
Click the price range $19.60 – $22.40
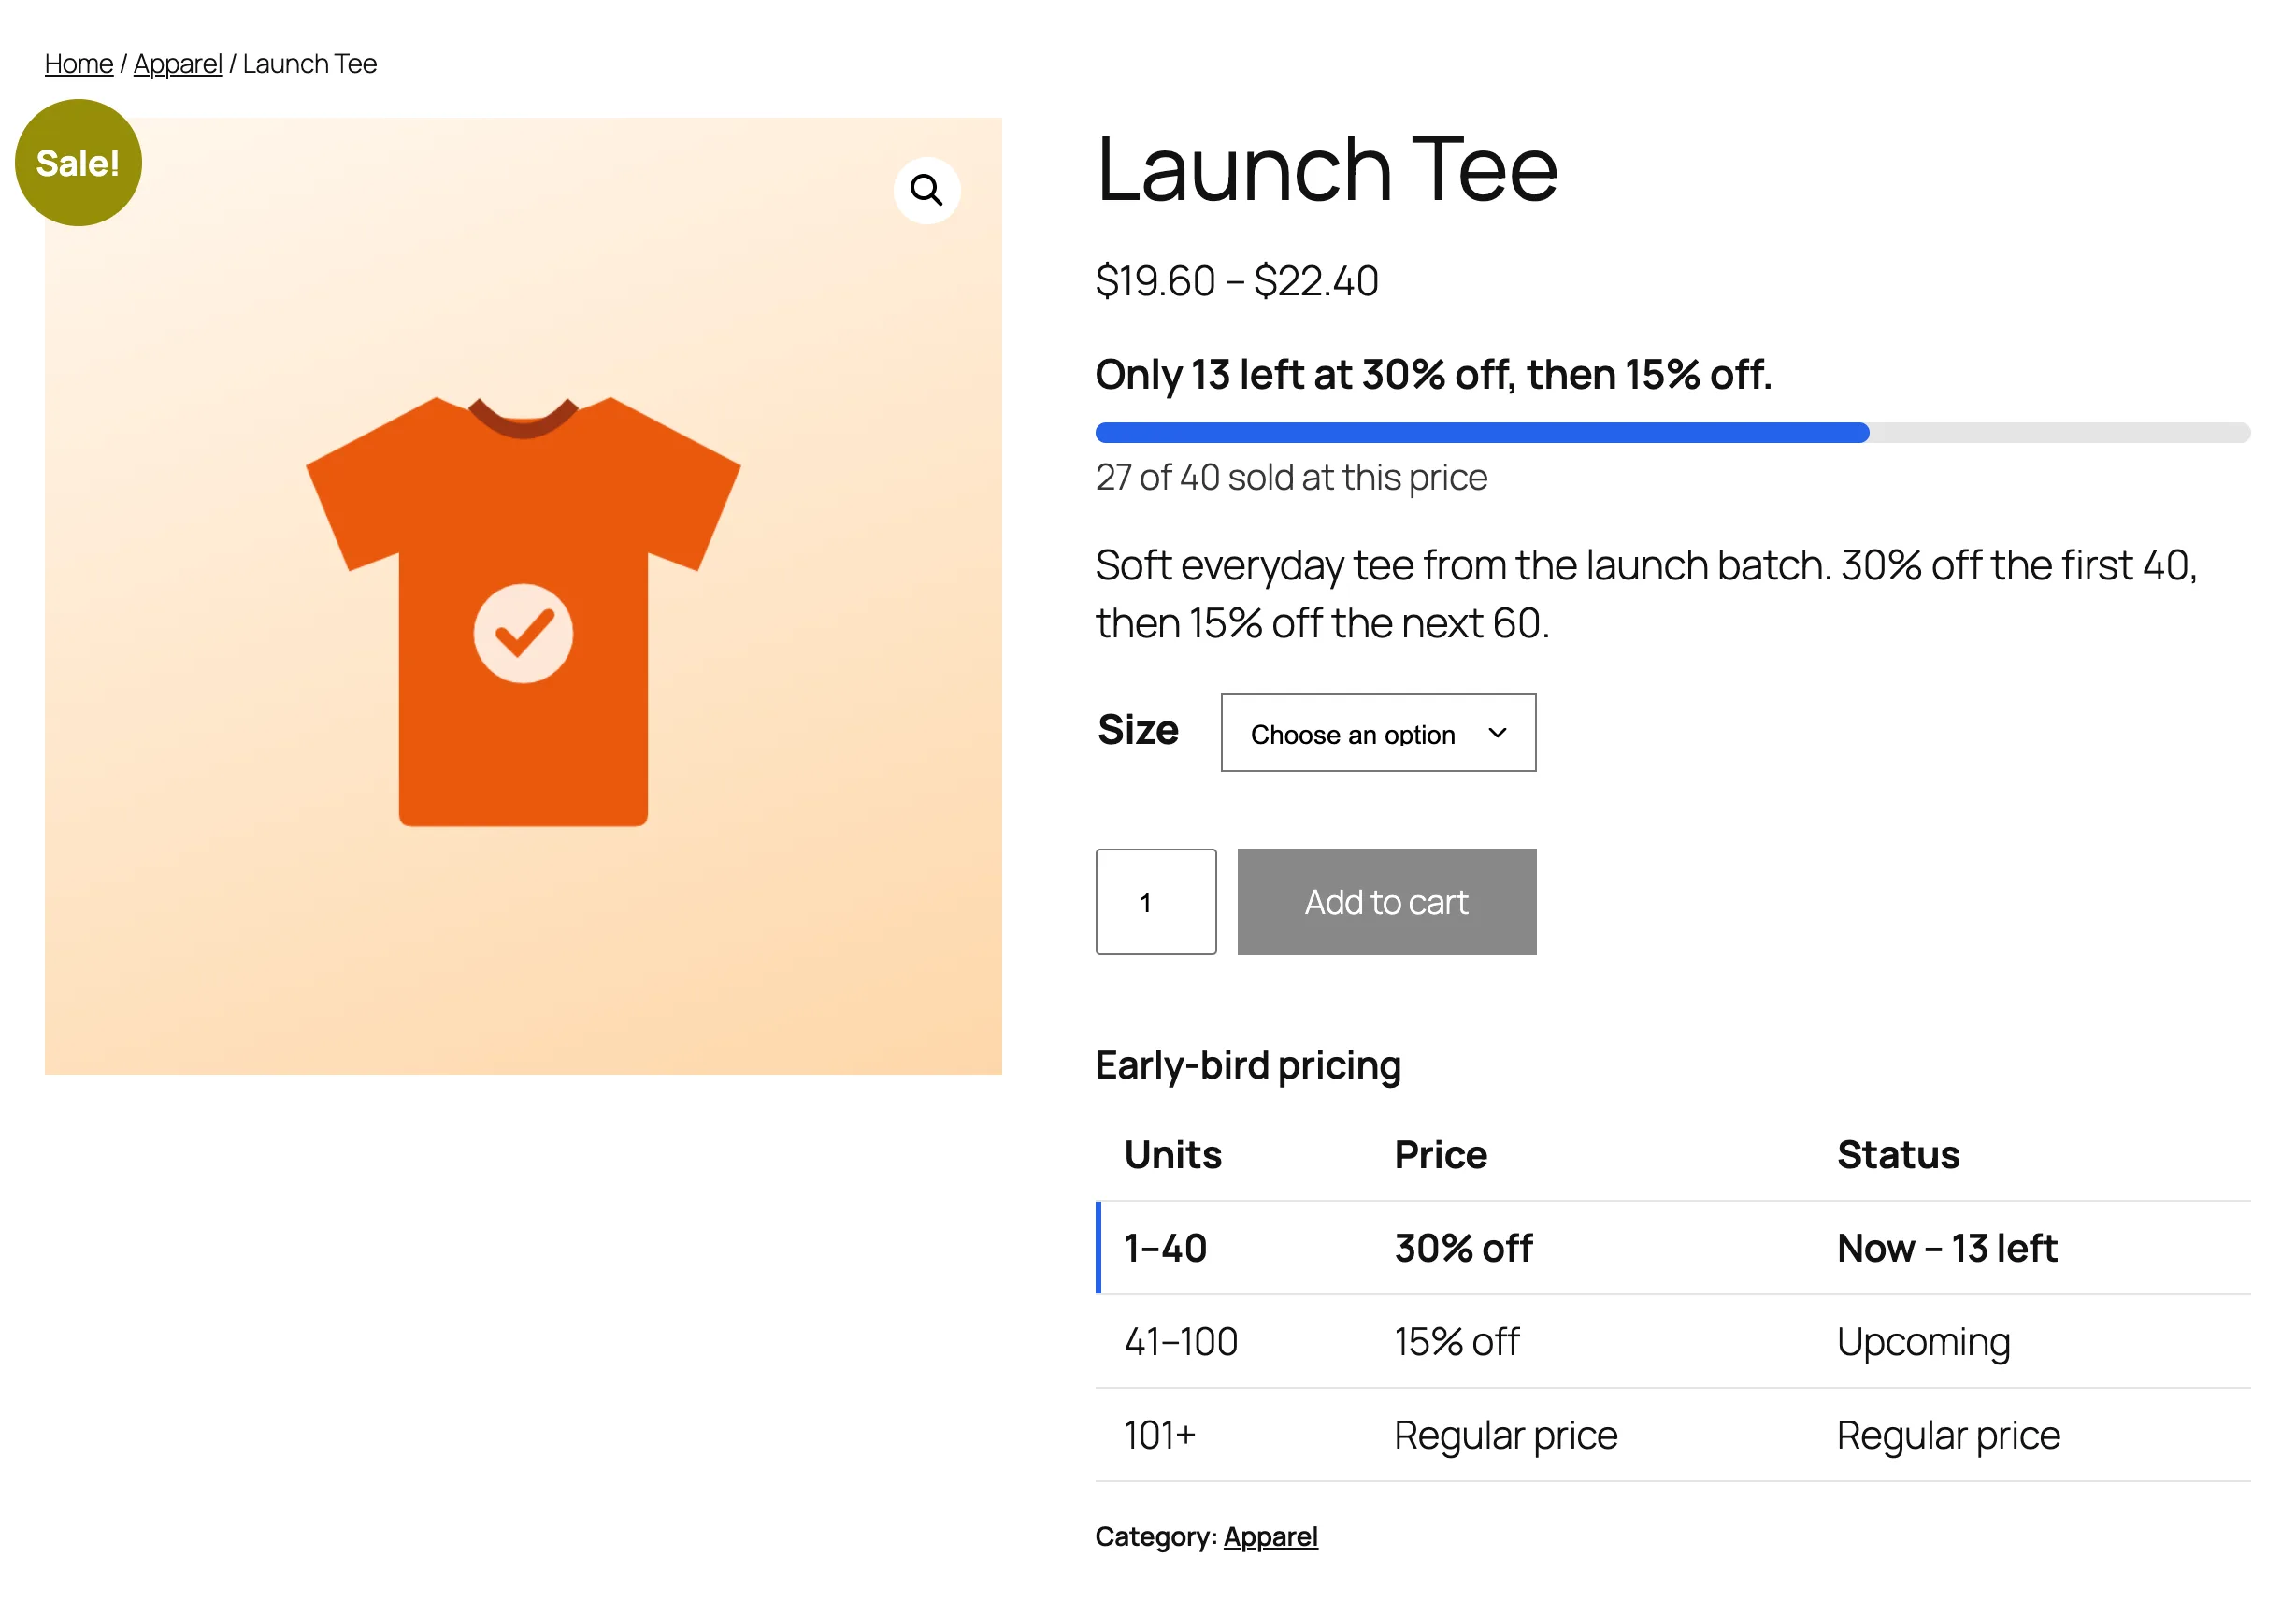pos(1236,280)
